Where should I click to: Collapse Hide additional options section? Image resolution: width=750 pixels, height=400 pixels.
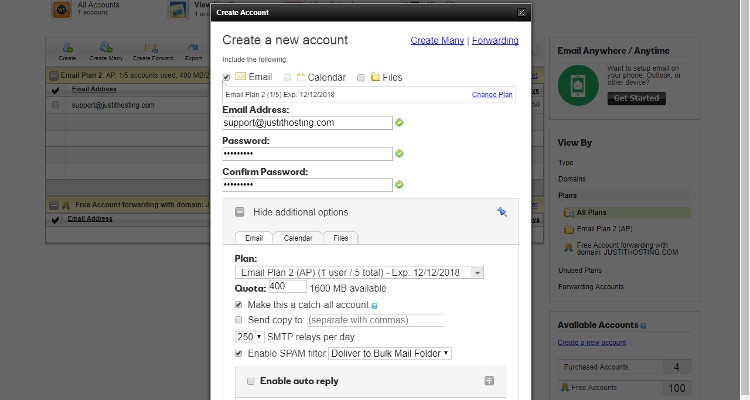(240, 212)
